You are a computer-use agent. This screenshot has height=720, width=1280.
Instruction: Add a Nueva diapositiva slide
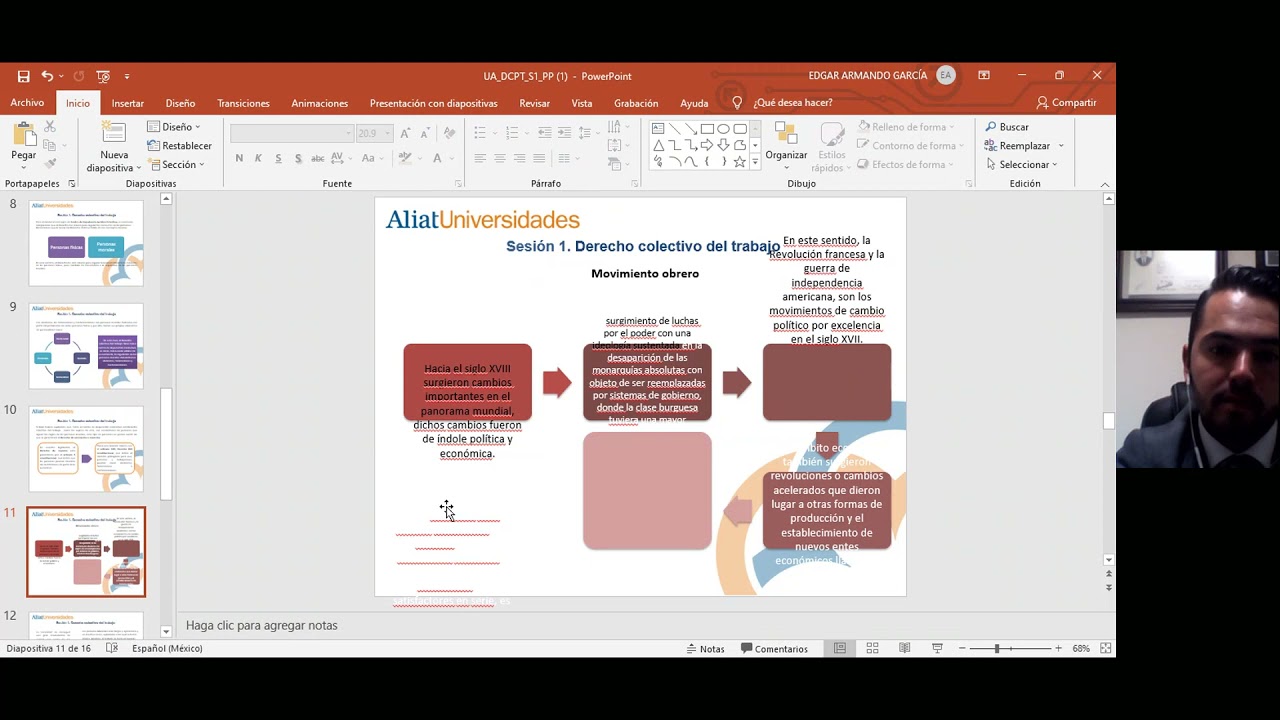[114, 147]
